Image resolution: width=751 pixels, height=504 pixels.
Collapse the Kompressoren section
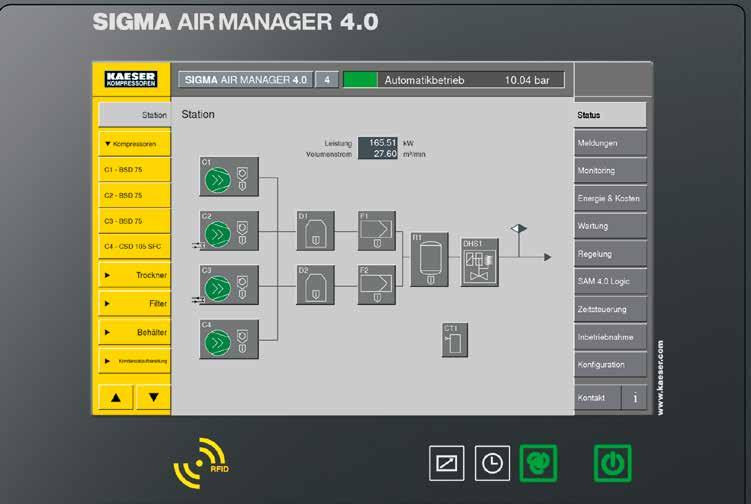[x=134, y=144]
